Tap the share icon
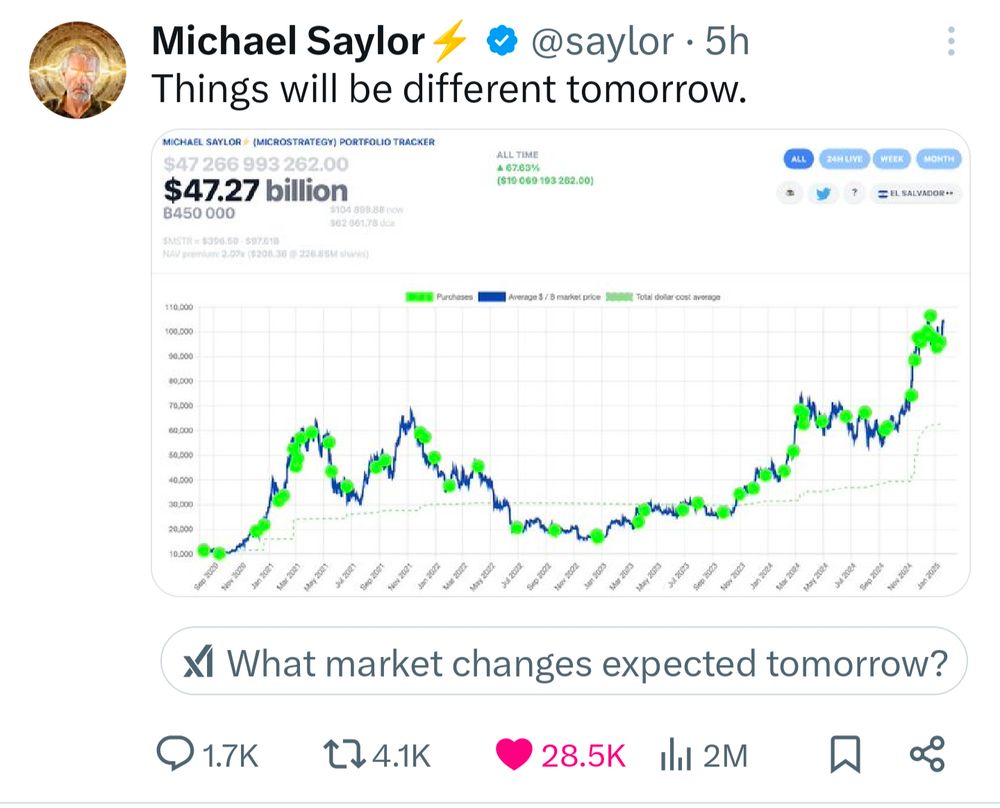 [927, 754]
